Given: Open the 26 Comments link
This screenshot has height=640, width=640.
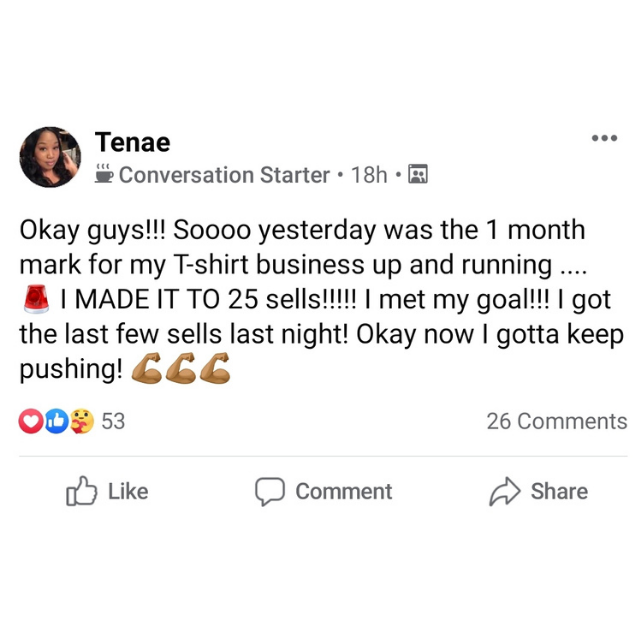Looking at the screenshot, I should tap(557, 421).
